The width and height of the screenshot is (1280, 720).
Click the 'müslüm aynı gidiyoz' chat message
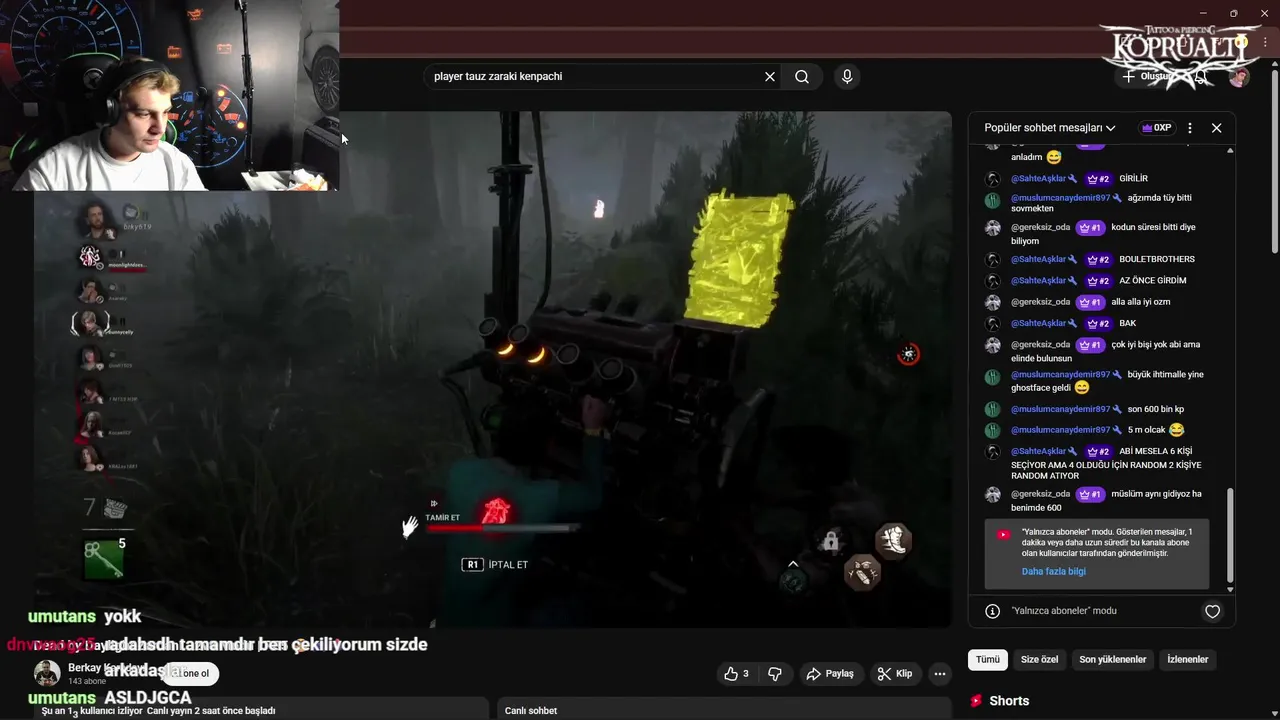1106,501
